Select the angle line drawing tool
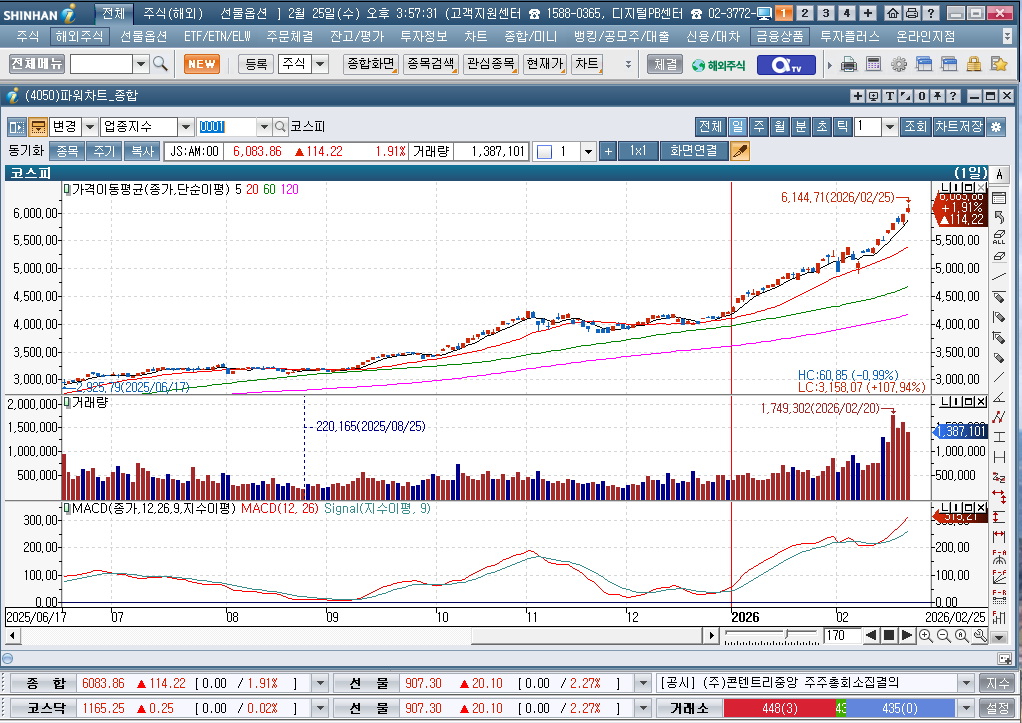1022x723 pixels. point(999,398)
